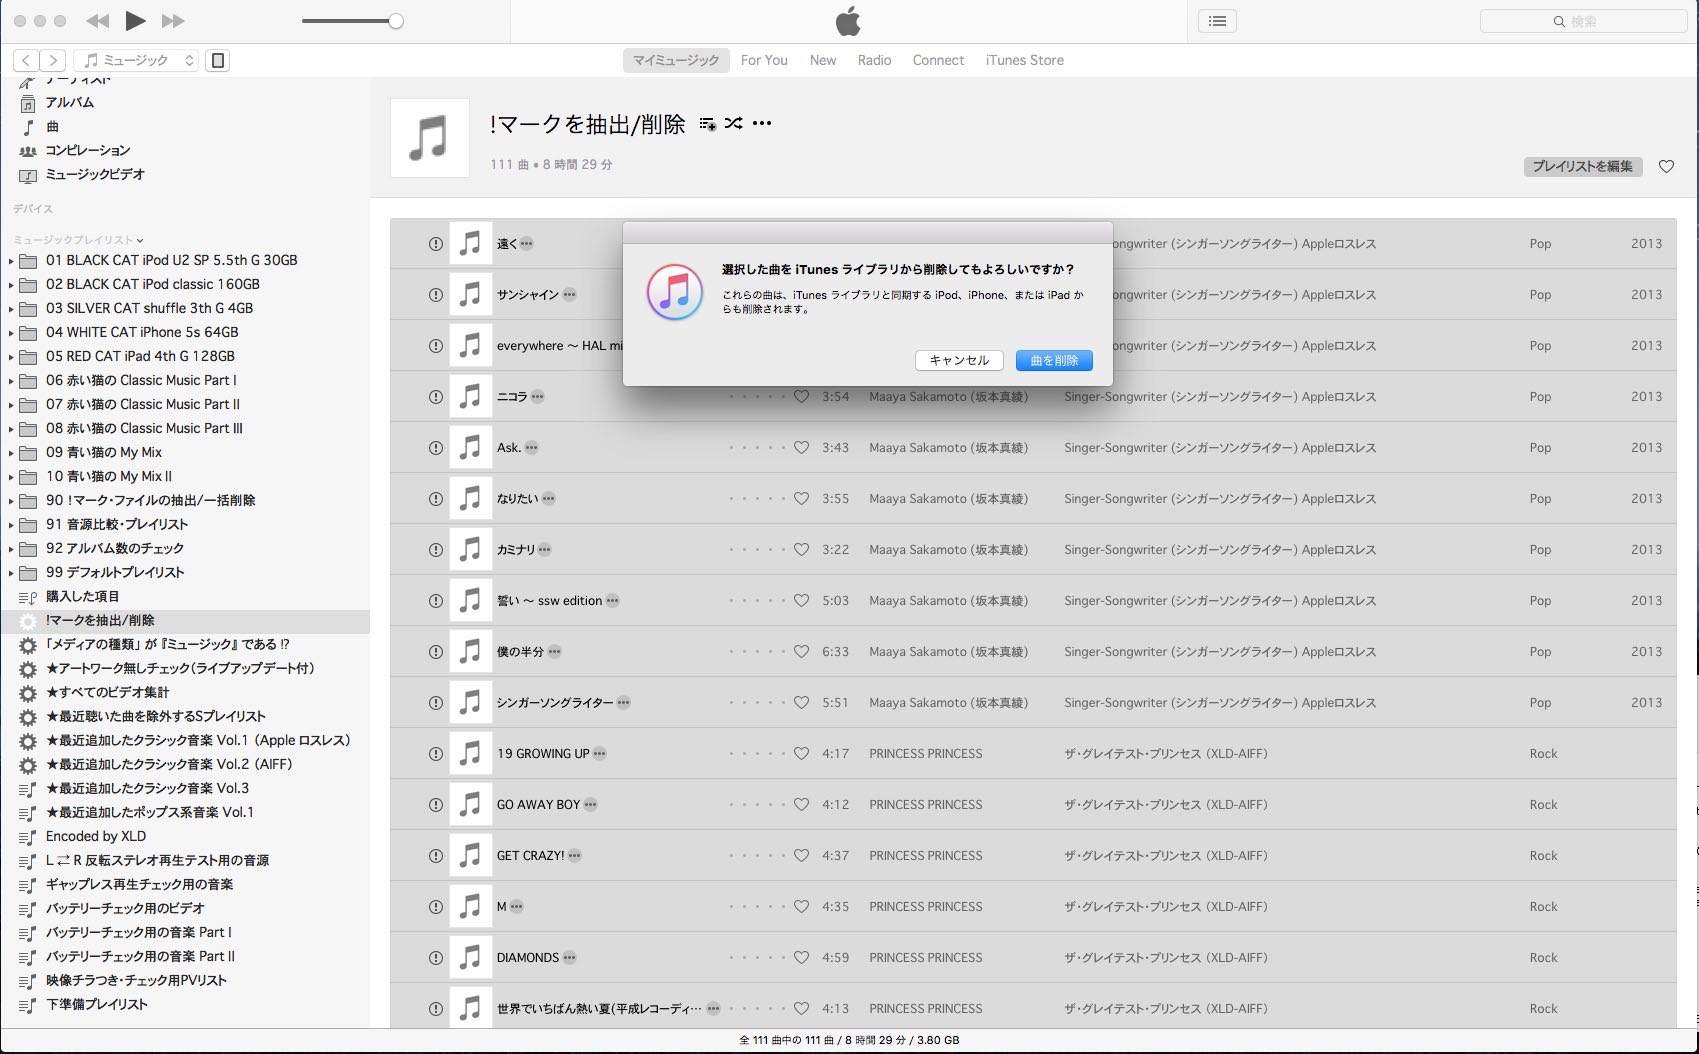1699x1054 pixels.
Task: Expand the 02 BLACK CAT iPod classic folder
Action: click(11, 285)
